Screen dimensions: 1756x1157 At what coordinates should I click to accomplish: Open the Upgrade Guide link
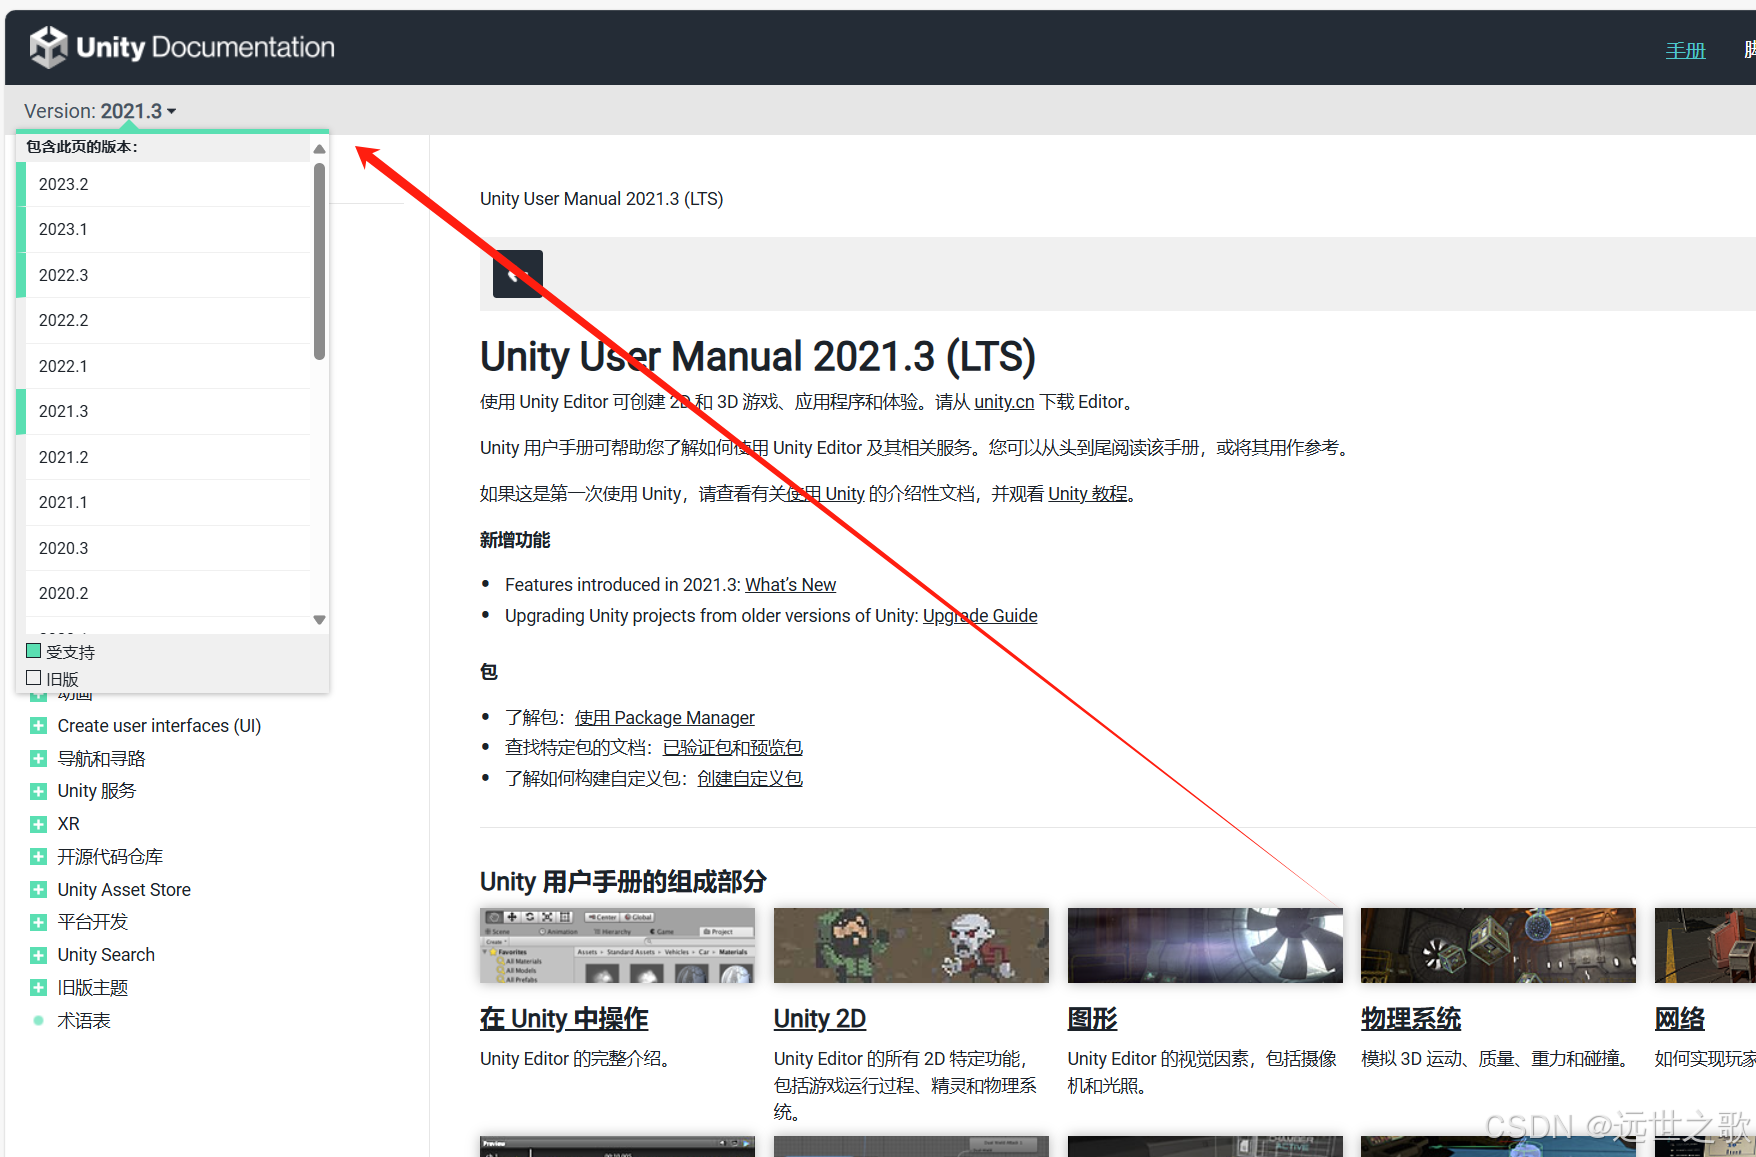pos(980,616)
